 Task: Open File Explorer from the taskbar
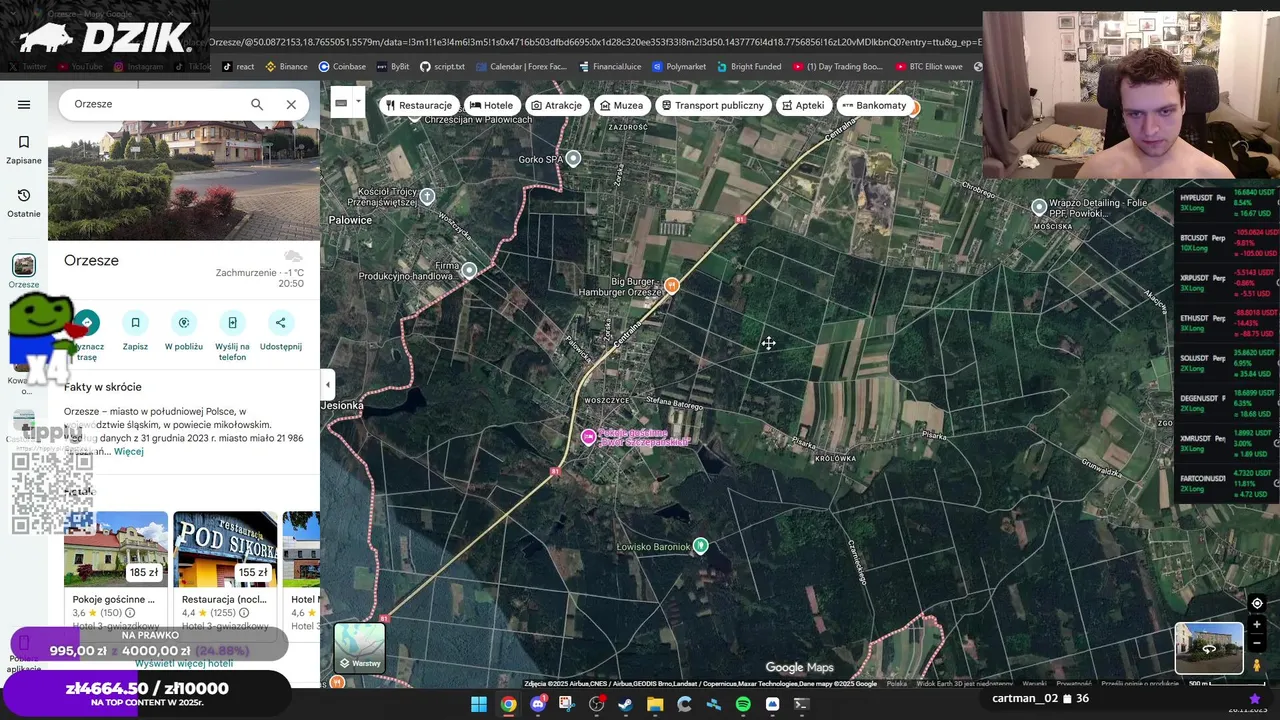(655, 704)
